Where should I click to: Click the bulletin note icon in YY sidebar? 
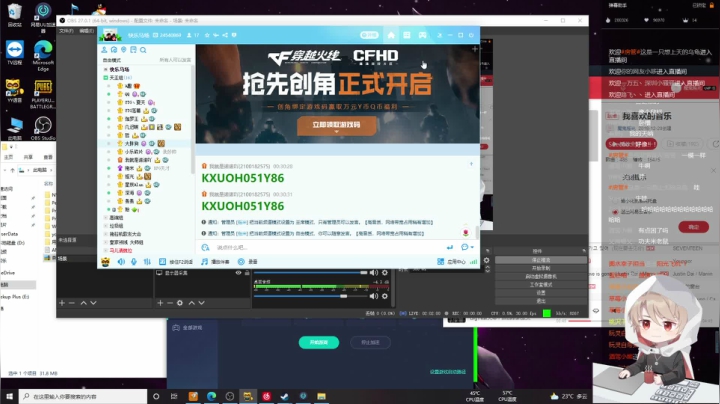(x=133, y=50)
